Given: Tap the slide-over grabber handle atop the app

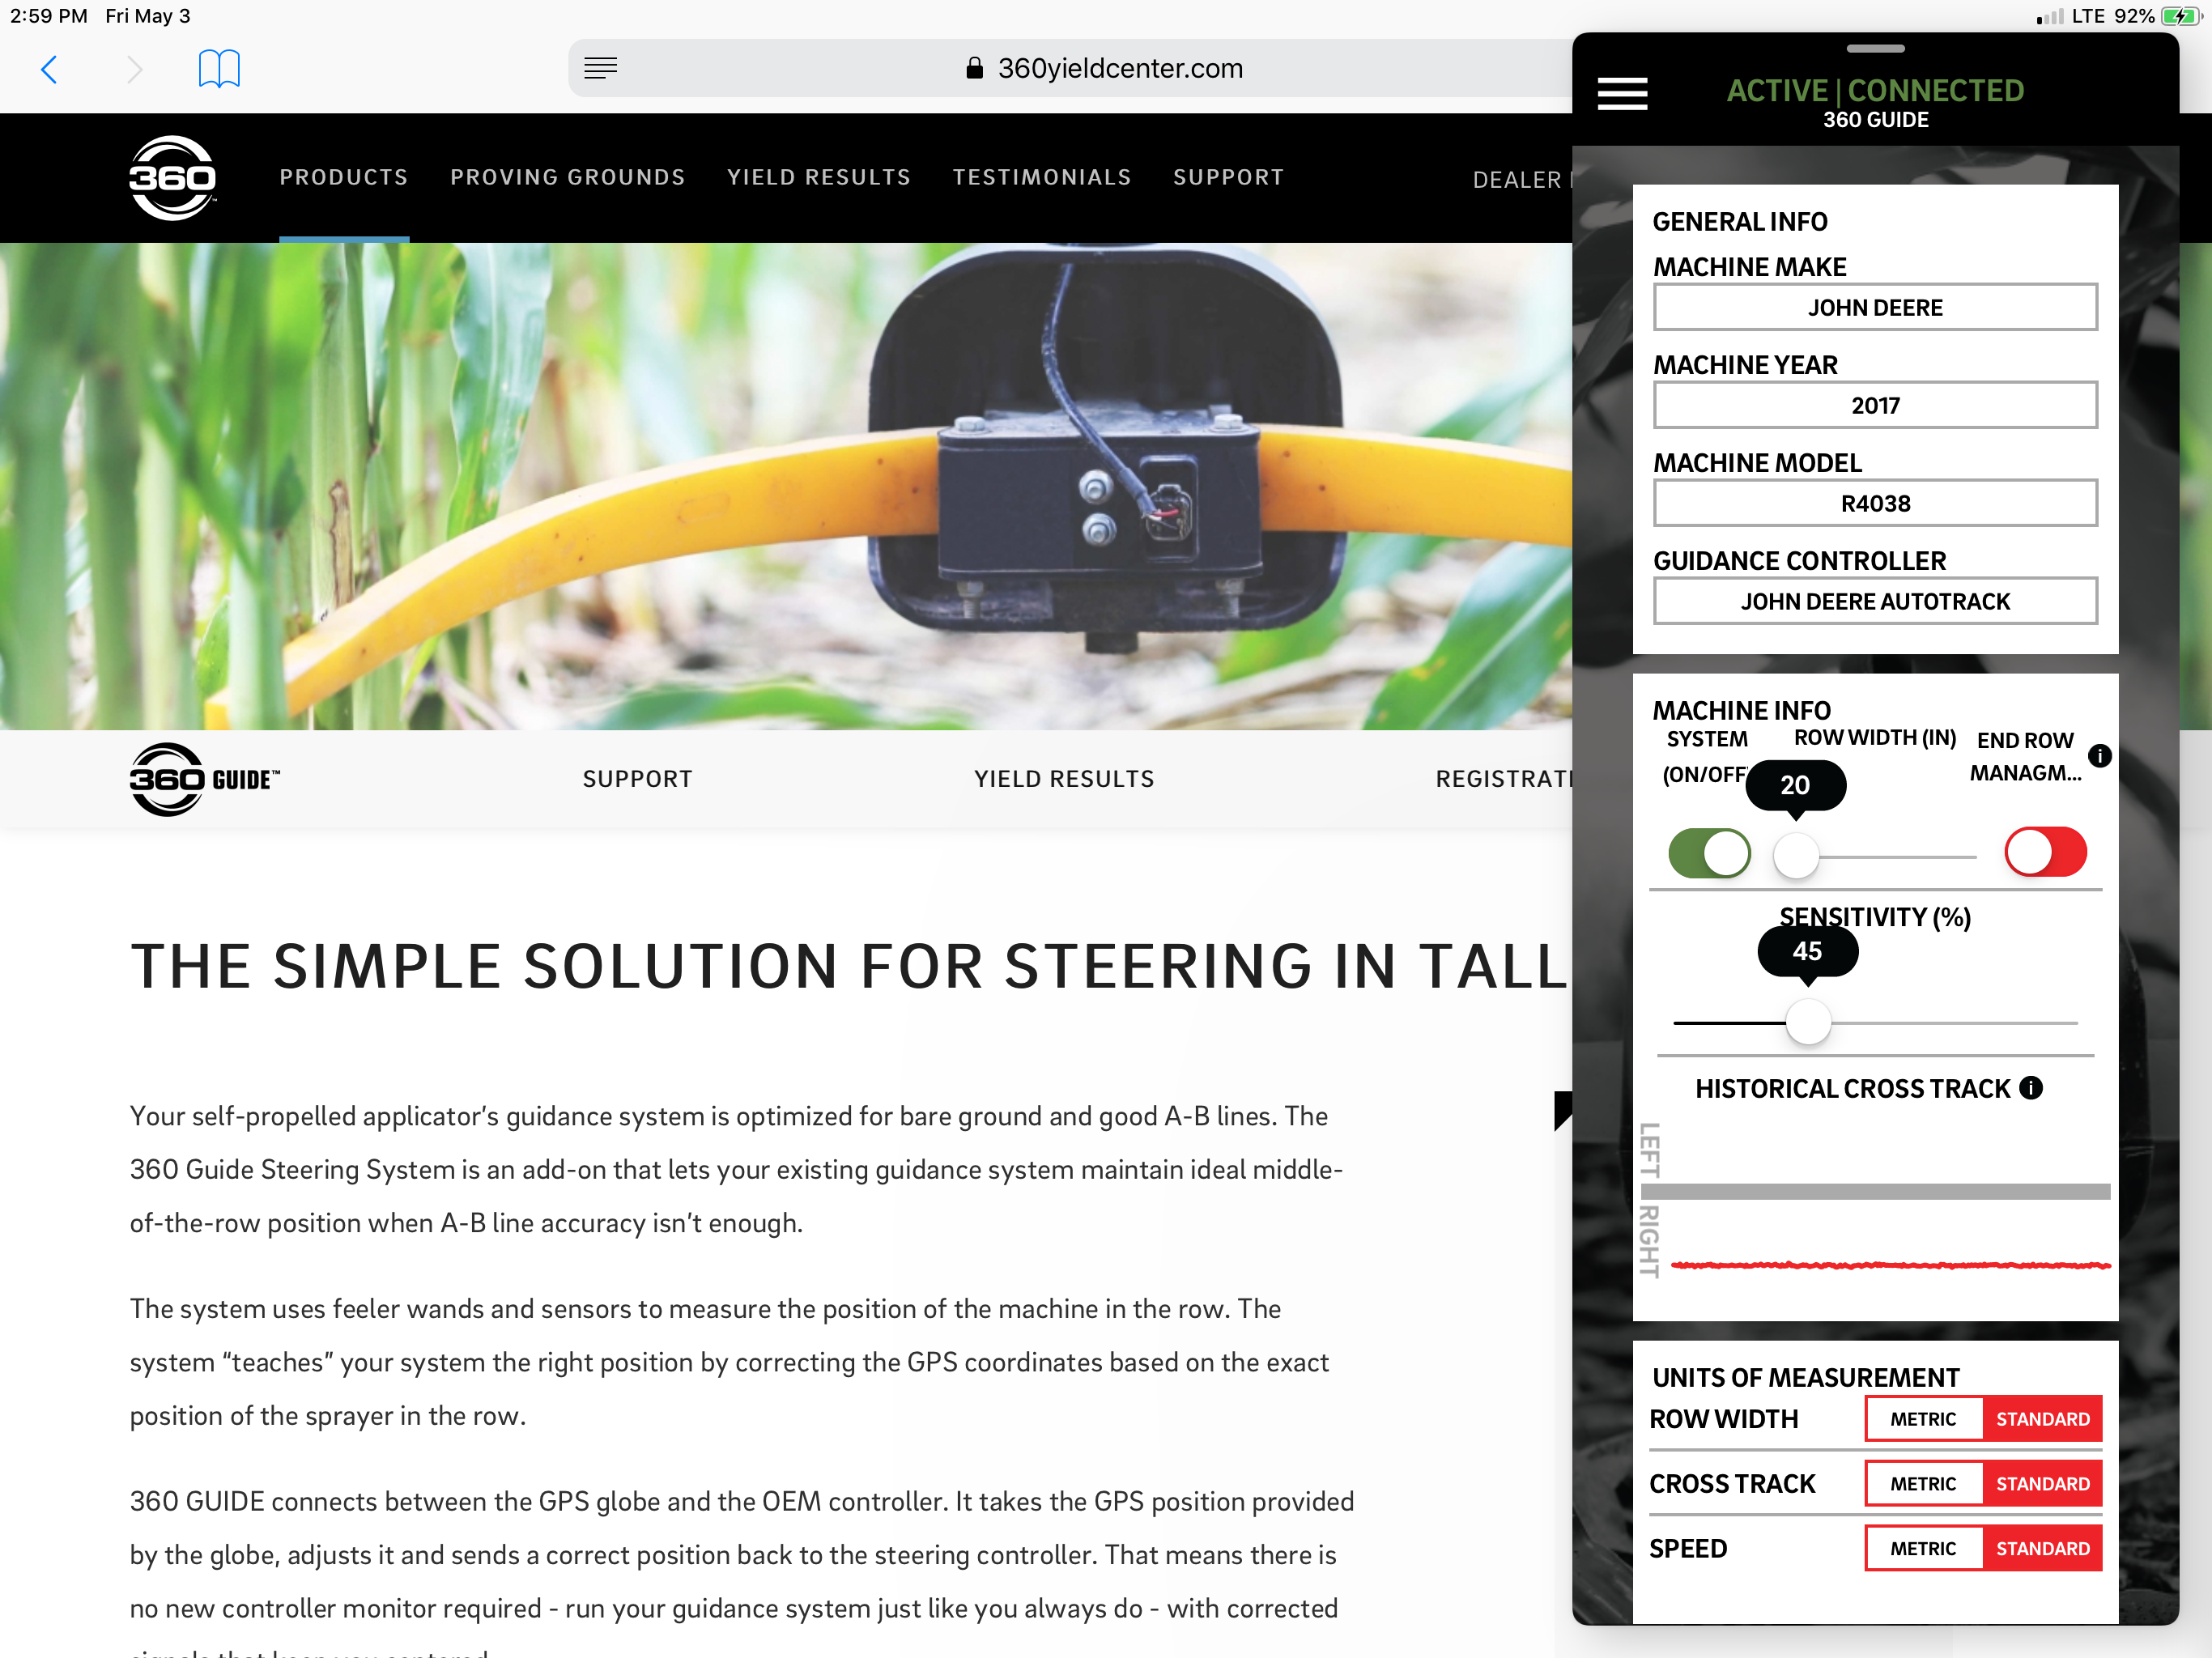Looking at the screenshot, I should [1875, 48].
